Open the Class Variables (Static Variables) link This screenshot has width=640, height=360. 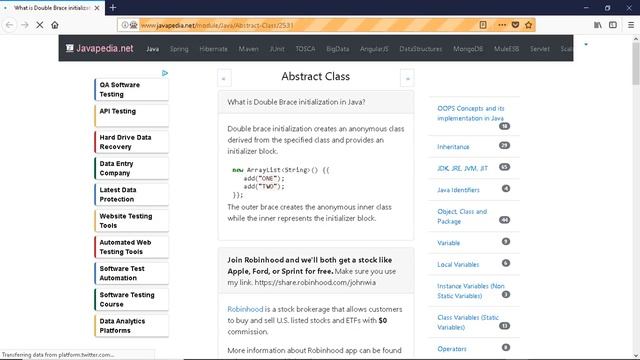pyautogui.click(x=468, y=322)
